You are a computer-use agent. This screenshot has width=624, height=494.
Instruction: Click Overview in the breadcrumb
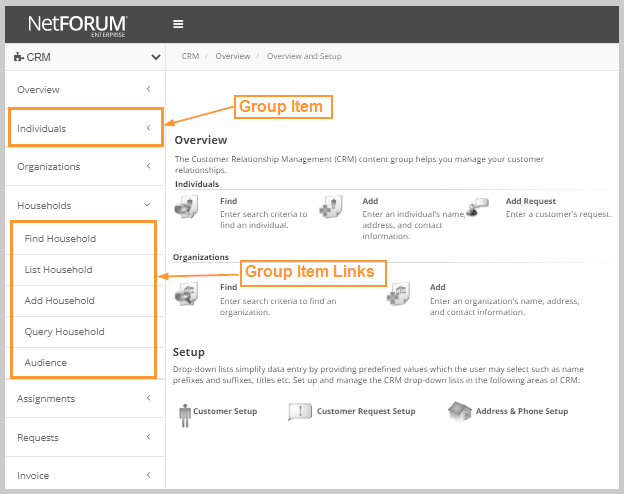pyautogui.click(x=233, y=56)
